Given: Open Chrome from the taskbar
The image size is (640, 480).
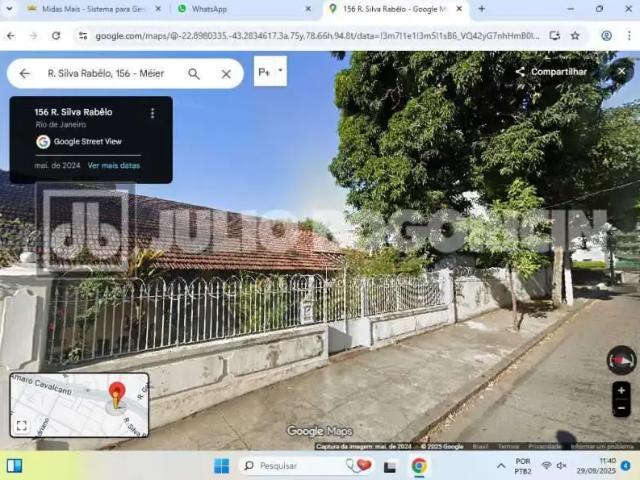Looking at the screenshot, I should (419, 466).
